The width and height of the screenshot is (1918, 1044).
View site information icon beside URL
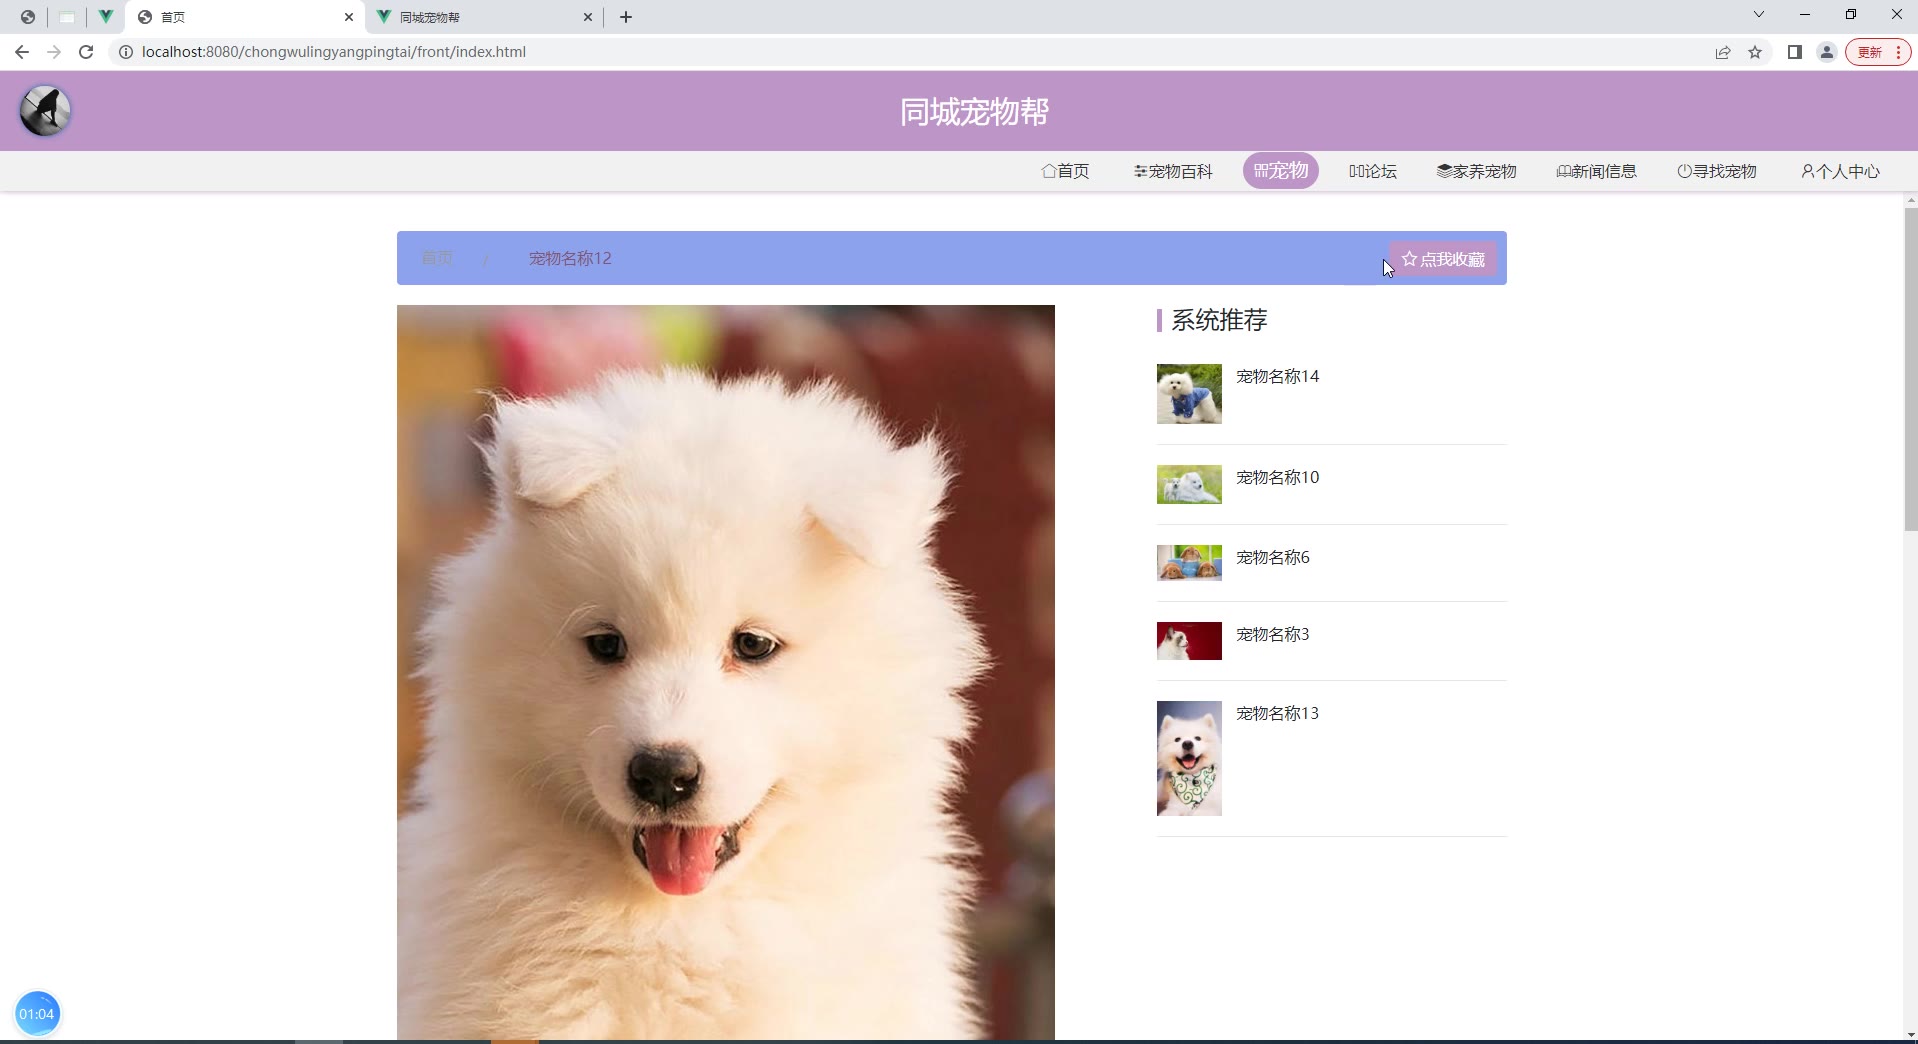[x=126, y=52]
